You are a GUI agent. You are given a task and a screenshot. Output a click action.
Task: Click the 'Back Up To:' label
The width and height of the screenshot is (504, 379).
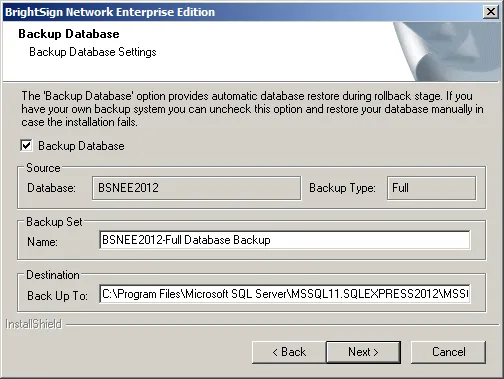(x=57, y=296)
